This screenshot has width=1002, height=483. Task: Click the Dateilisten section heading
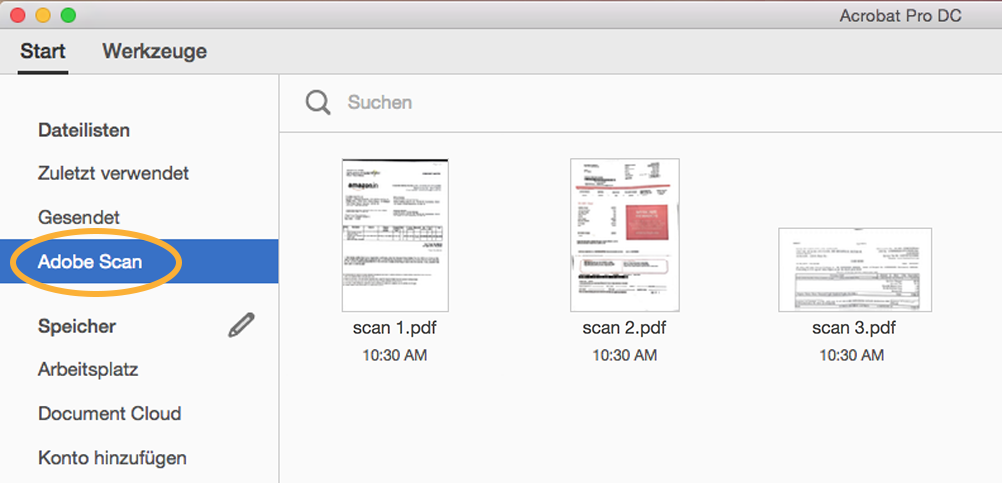tap(84, 130)
